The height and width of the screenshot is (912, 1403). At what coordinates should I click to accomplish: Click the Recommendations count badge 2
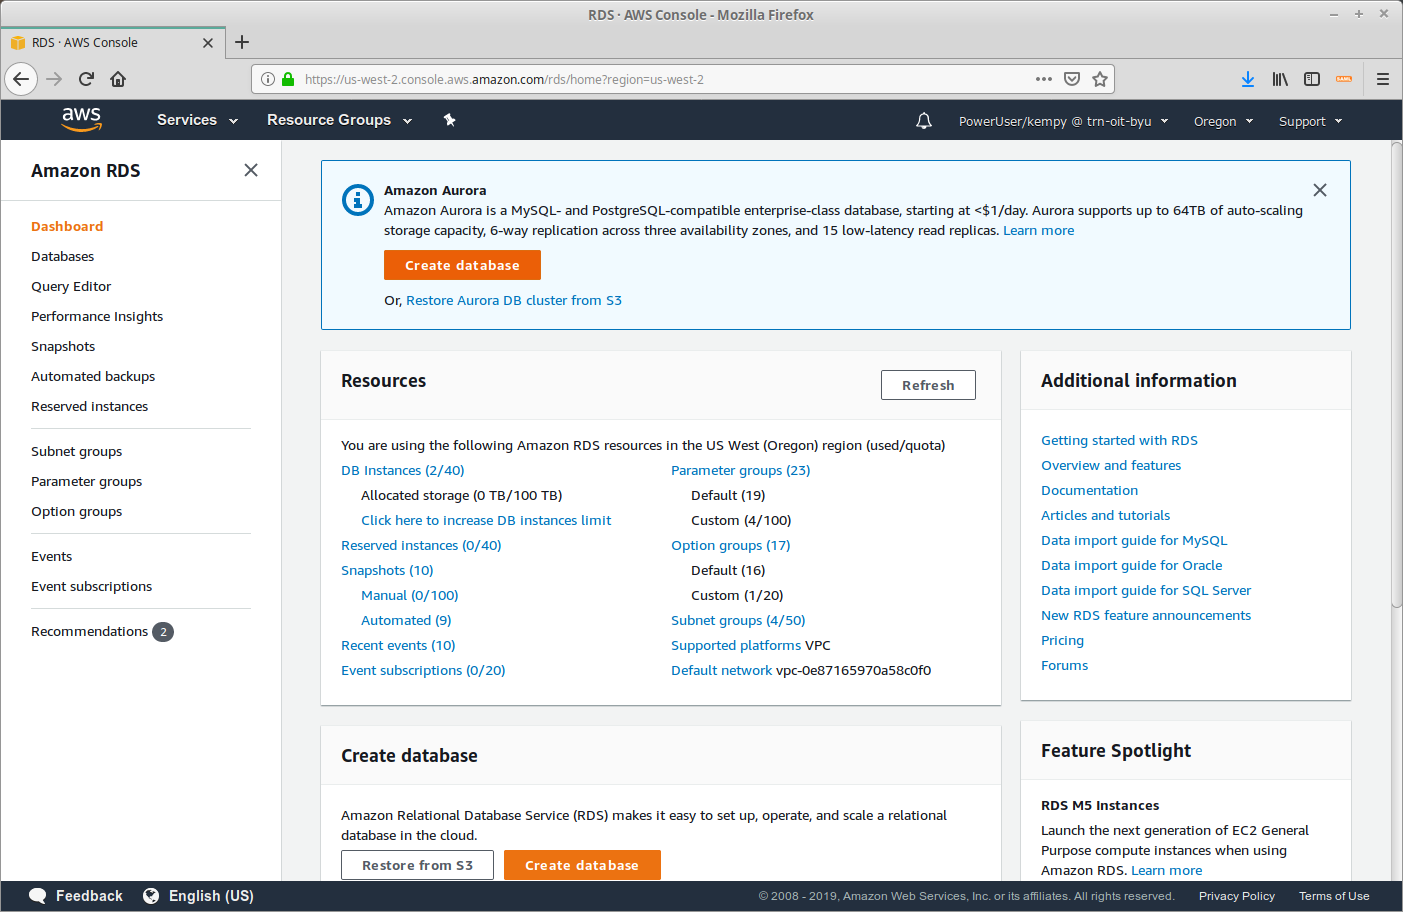[x=163, y=632]
